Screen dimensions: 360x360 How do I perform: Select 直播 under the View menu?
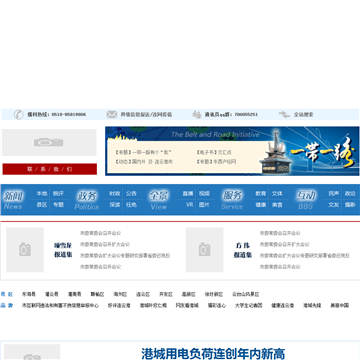click(188, 194)
